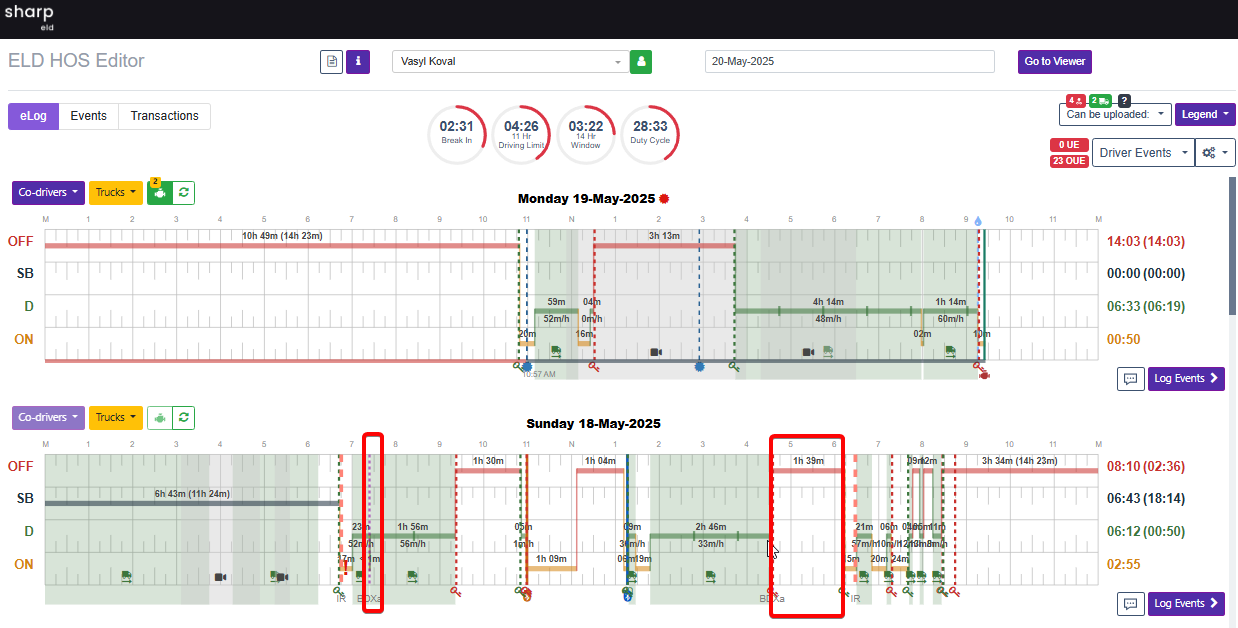This screenshot has height=628, width=1238.
Task: Open Log Events for Monday 19-May
Action: pyautogui.click(x=1186, y=379)
